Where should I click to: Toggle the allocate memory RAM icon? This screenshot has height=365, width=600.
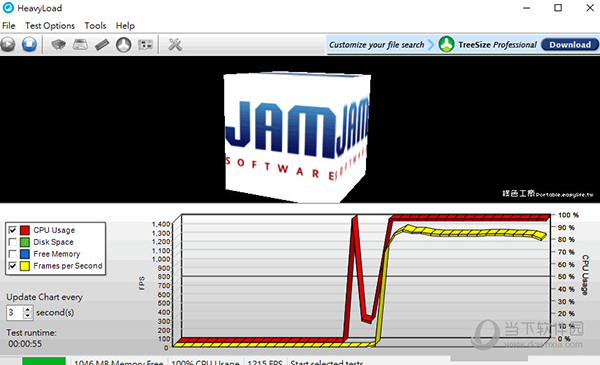click(x=102, y=45)
